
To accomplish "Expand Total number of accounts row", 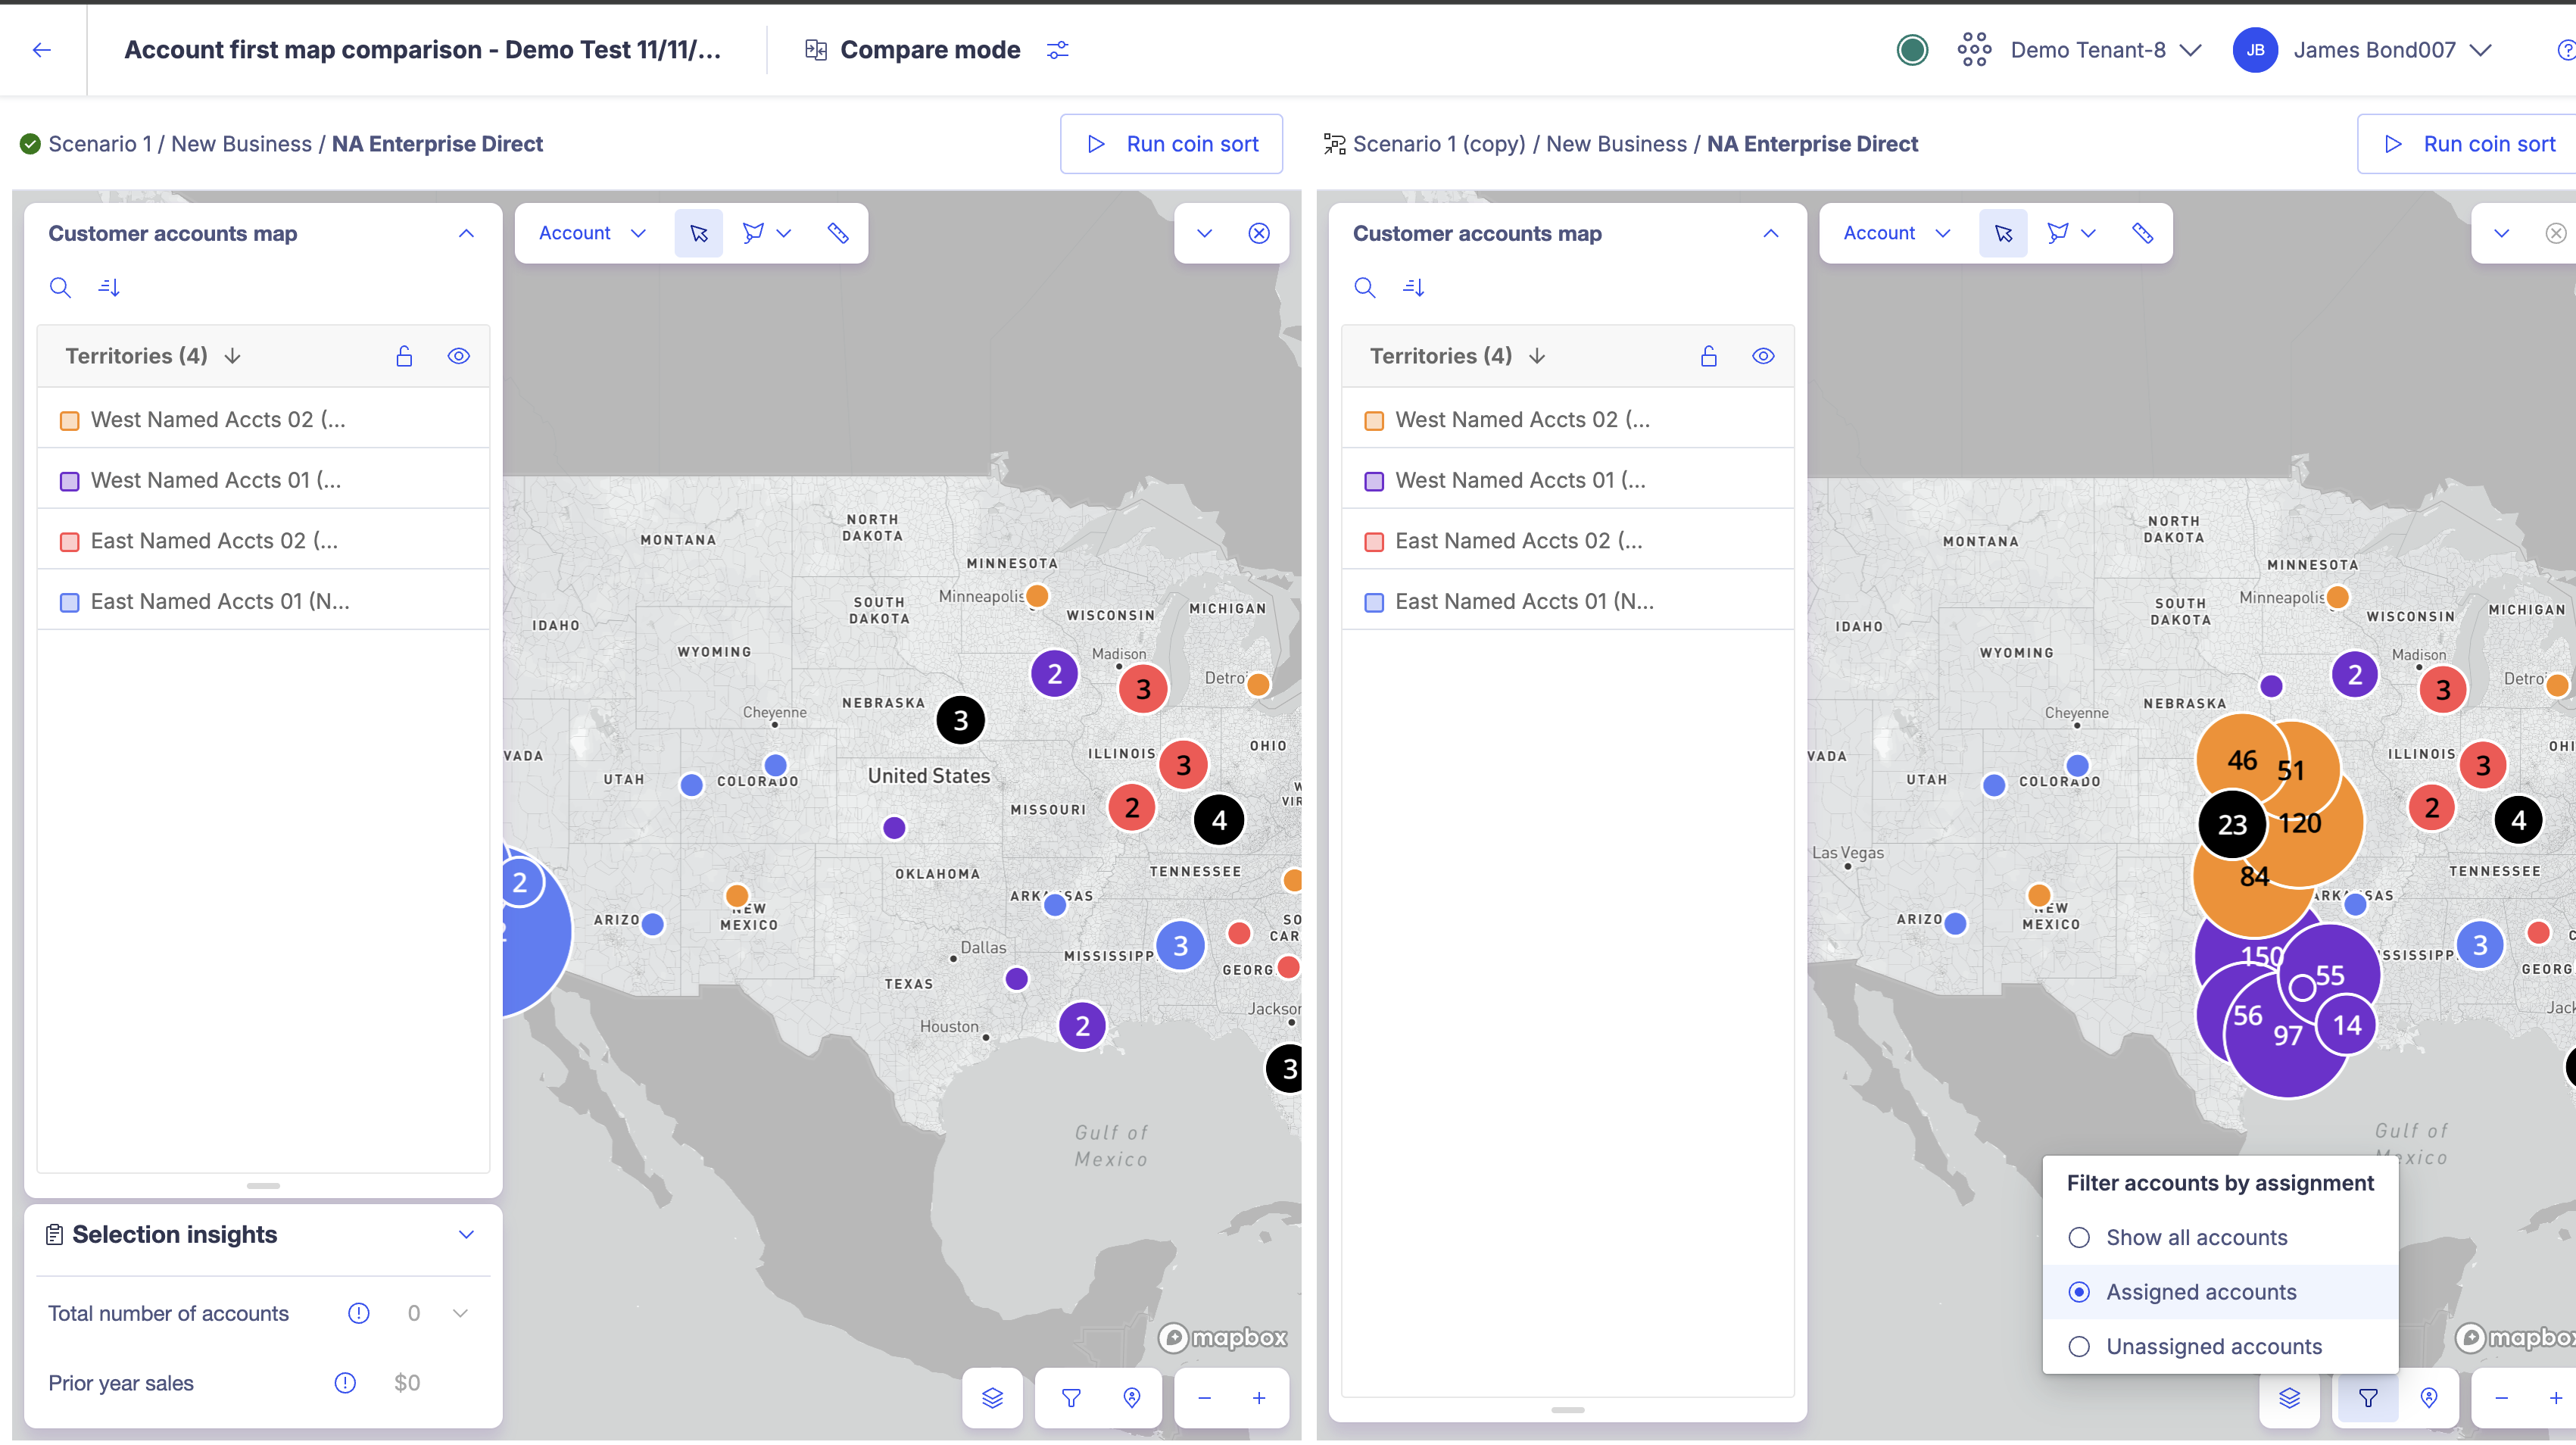I will click(460, 1313).
